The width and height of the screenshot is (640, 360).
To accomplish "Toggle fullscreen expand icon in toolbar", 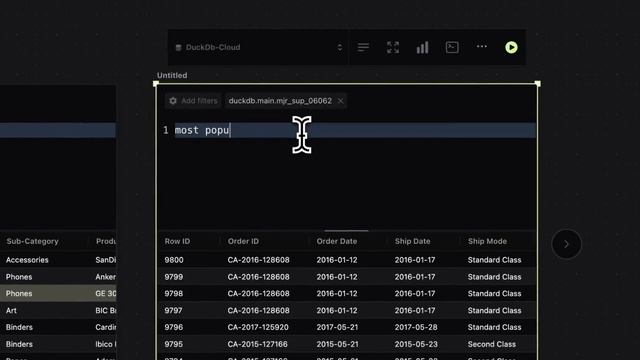I will pyautogui.click(x=393, y=47).
